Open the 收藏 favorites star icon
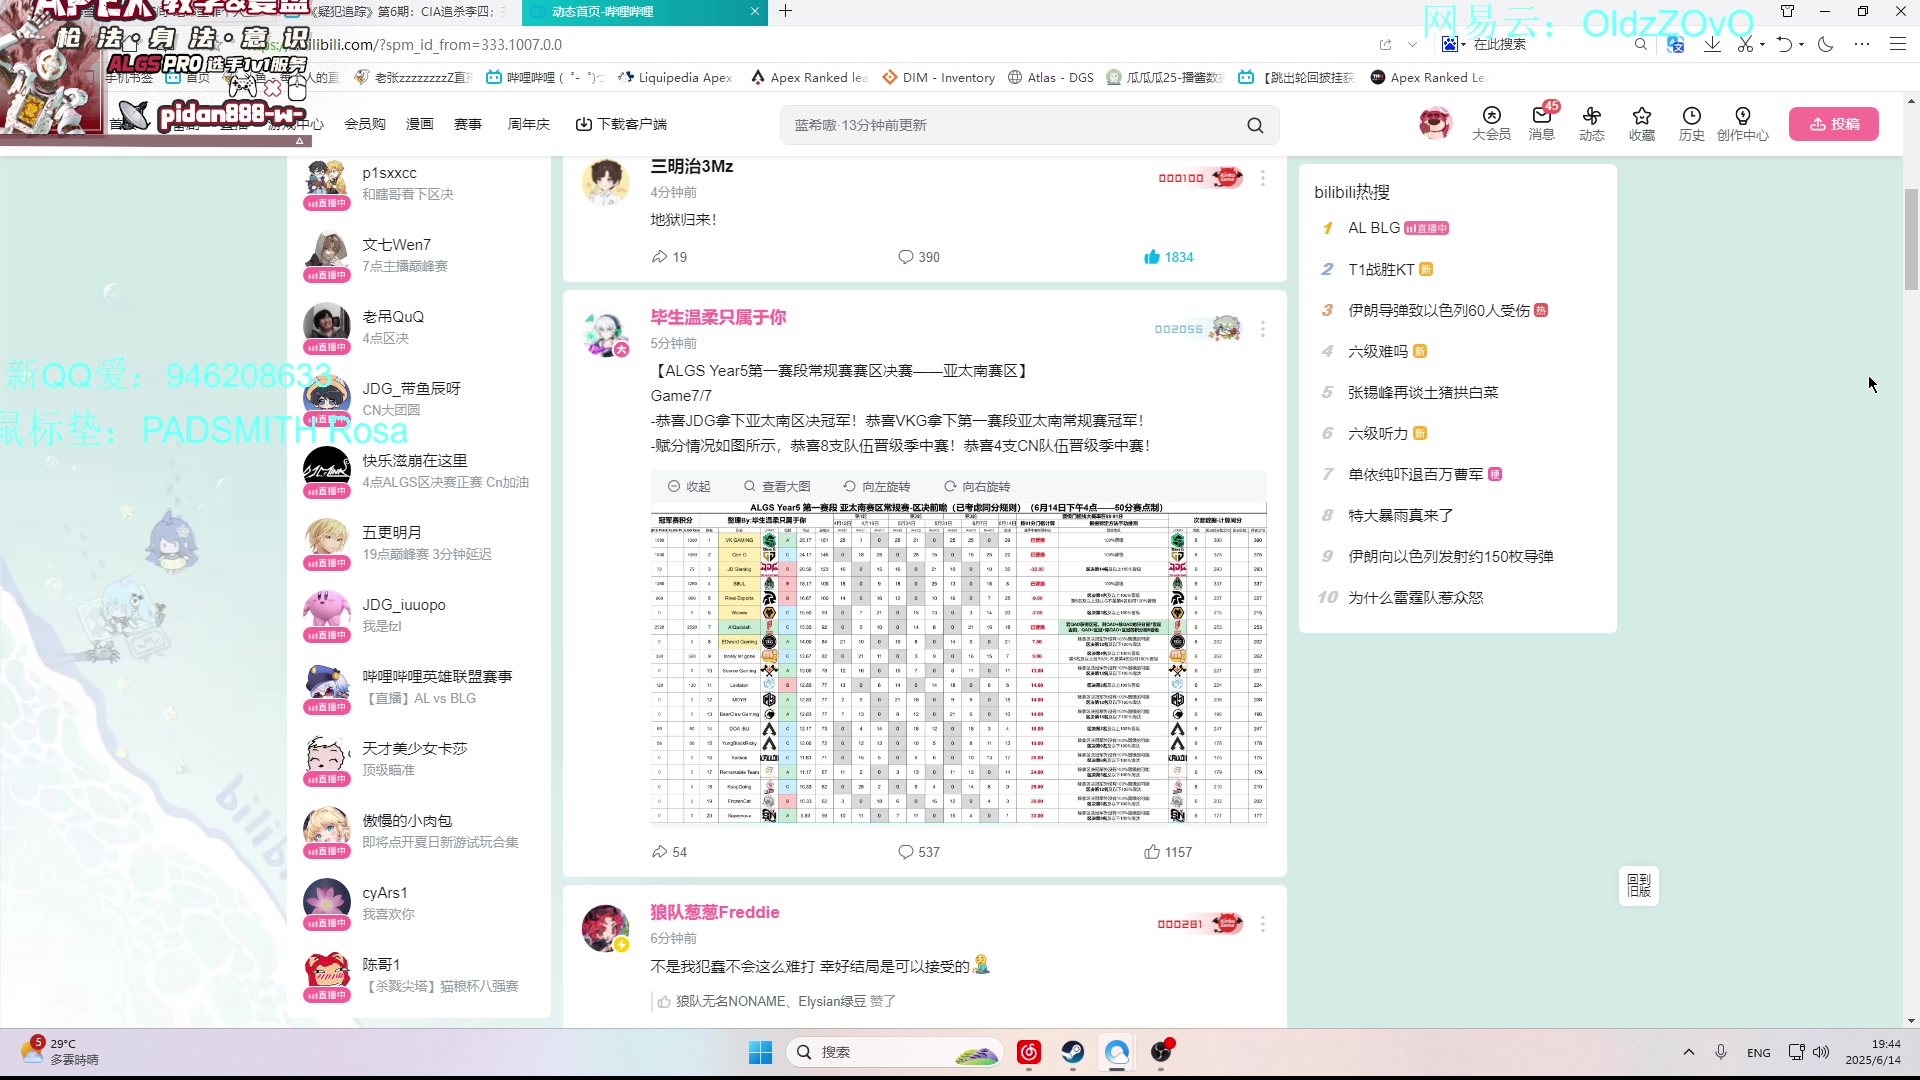Screen dimensions: 1920x1080 pos(1641,124)
